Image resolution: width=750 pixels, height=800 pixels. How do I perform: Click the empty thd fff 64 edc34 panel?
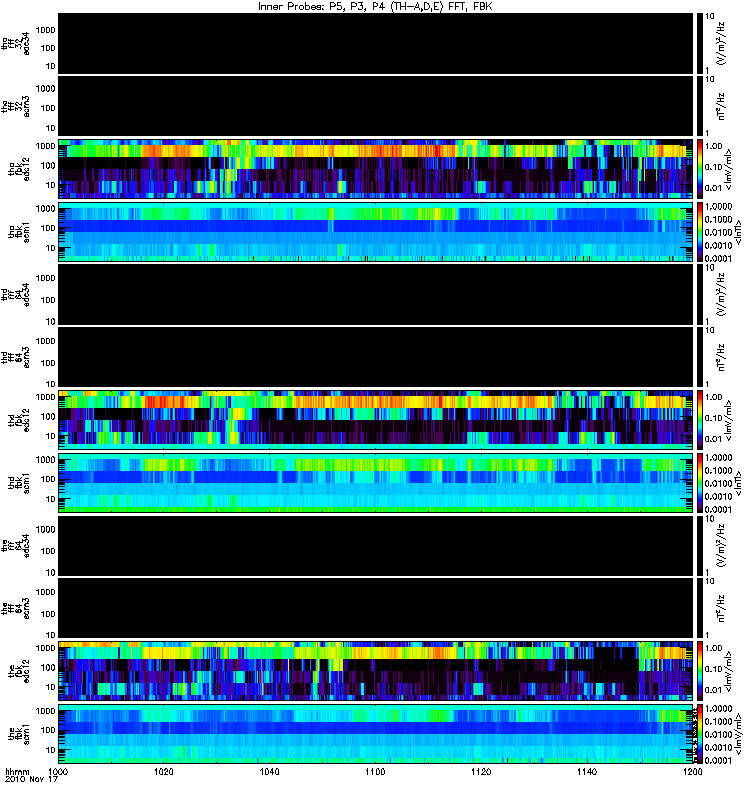tap(376, 294)
